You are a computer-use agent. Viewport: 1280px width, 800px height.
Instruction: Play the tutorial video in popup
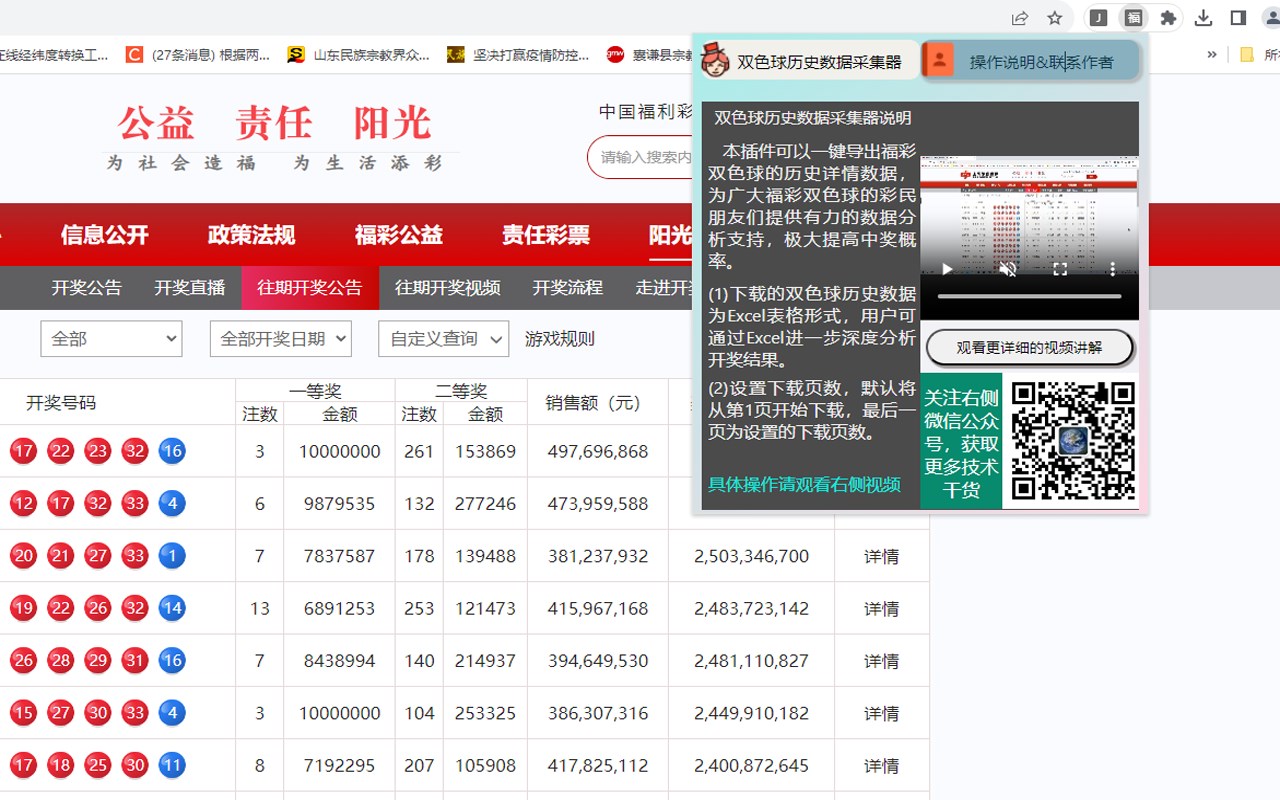[x=947, y=269]
